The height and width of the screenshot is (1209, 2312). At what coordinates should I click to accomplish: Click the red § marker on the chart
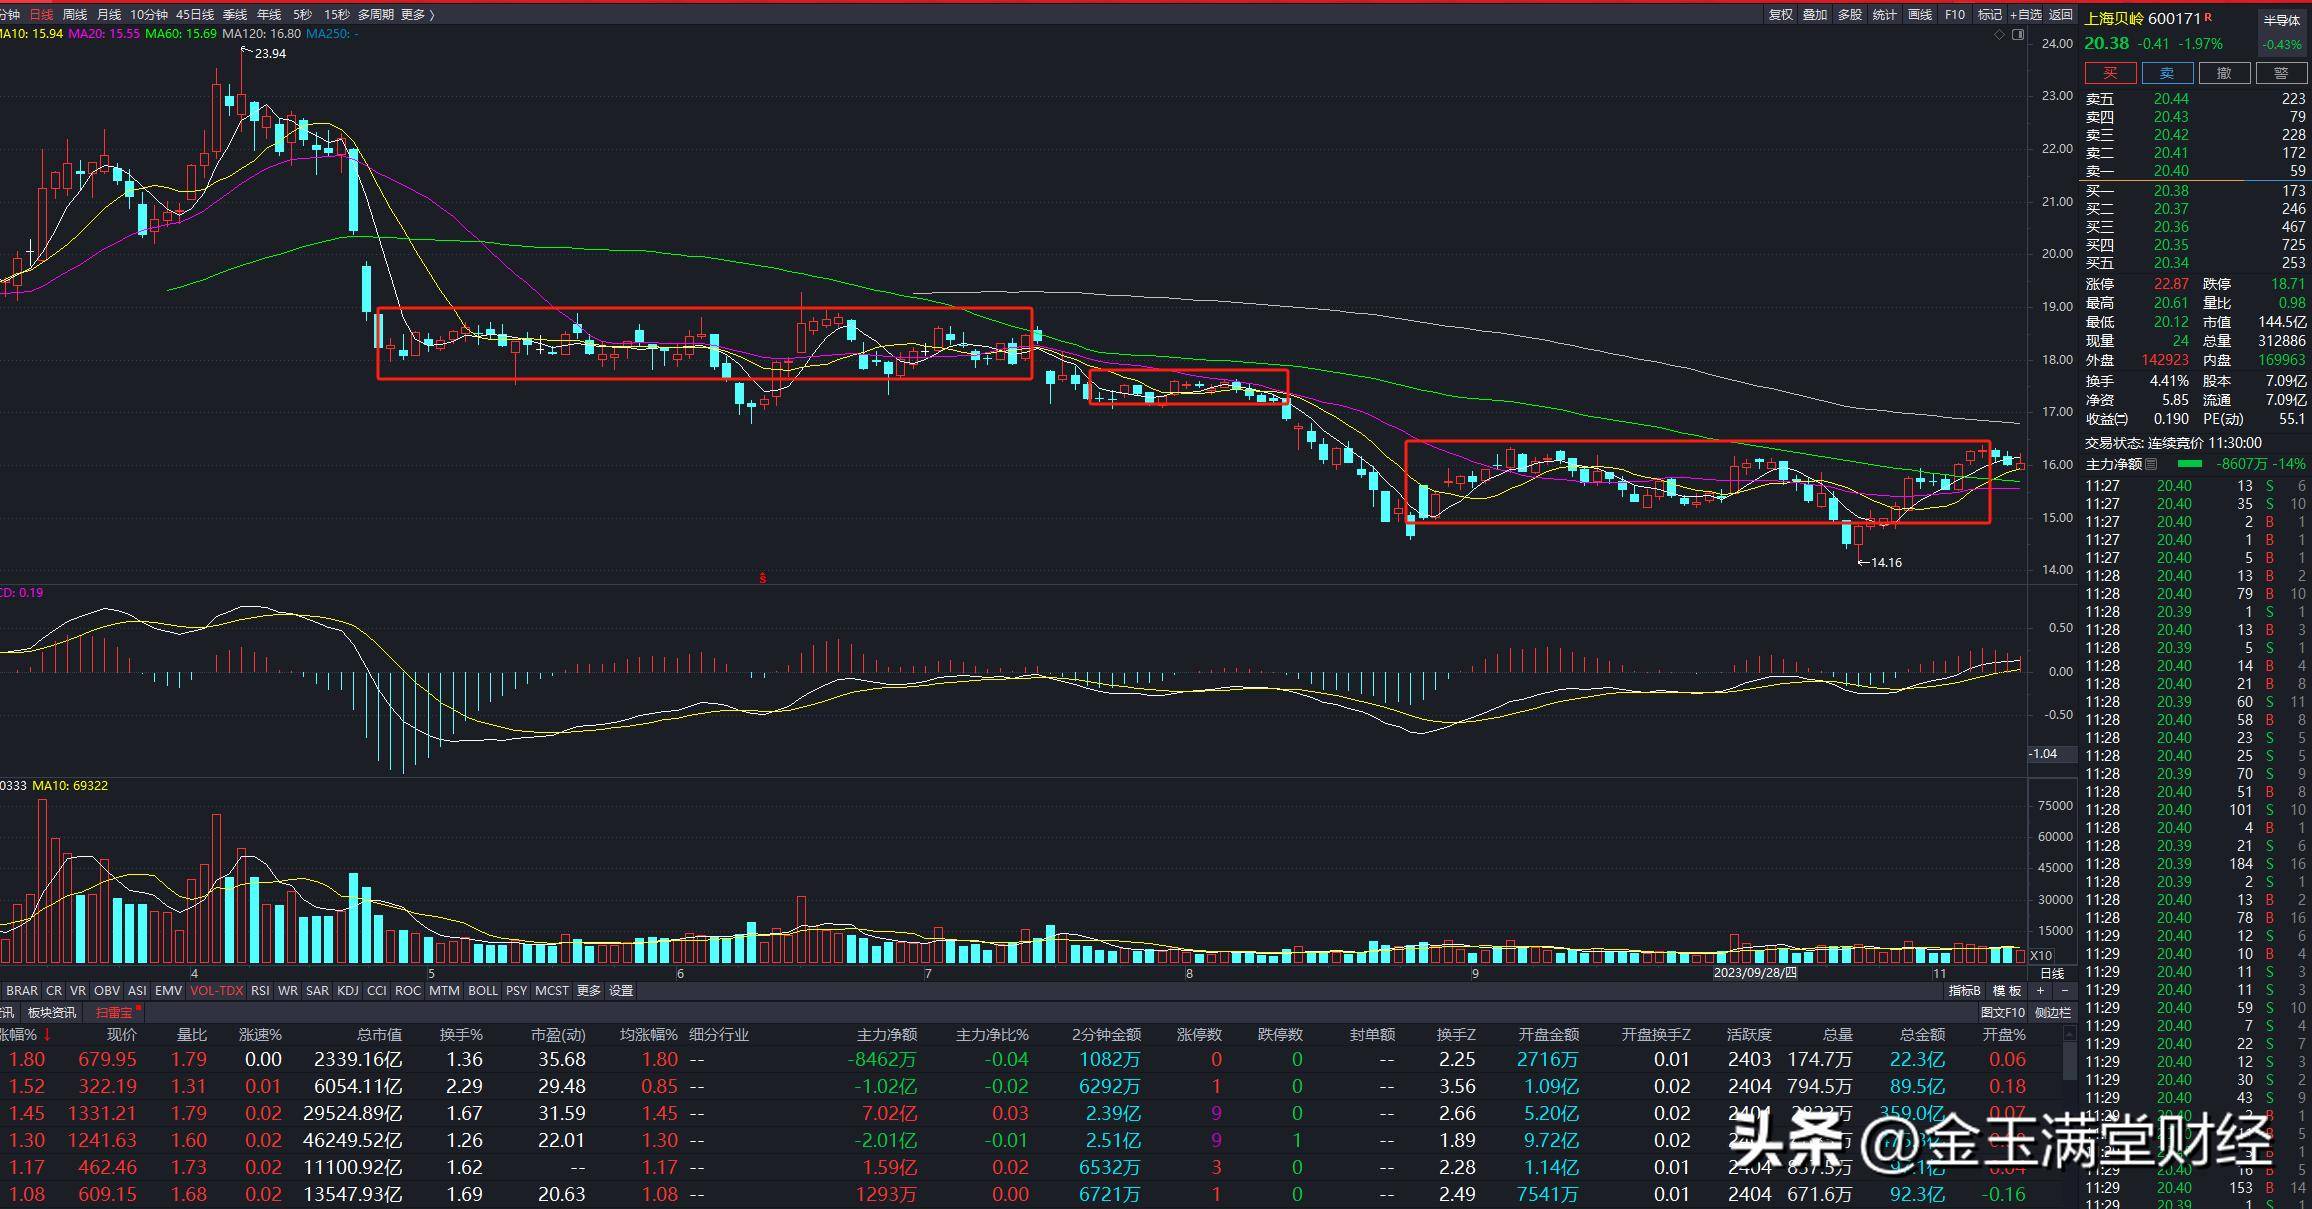(x=762, y=578)
